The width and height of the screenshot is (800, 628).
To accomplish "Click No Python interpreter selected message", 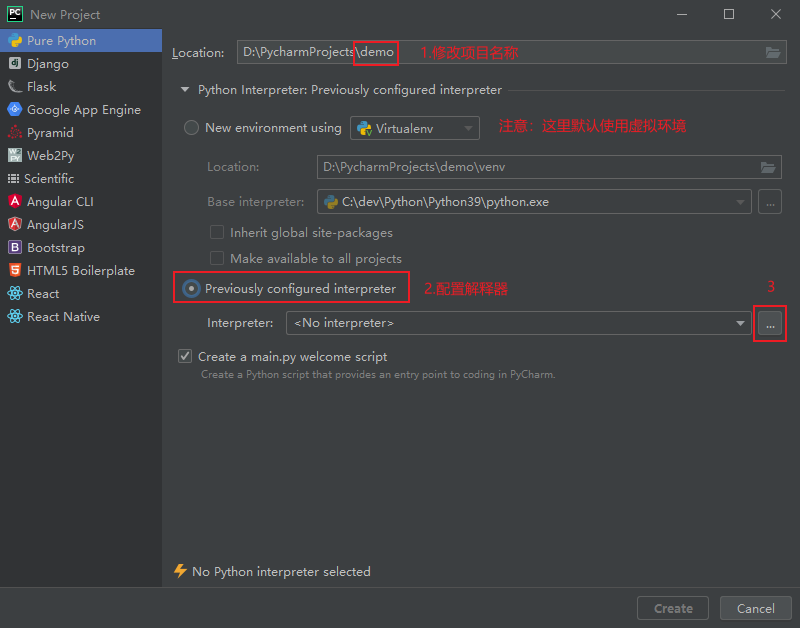I will (x=281, y=571).
